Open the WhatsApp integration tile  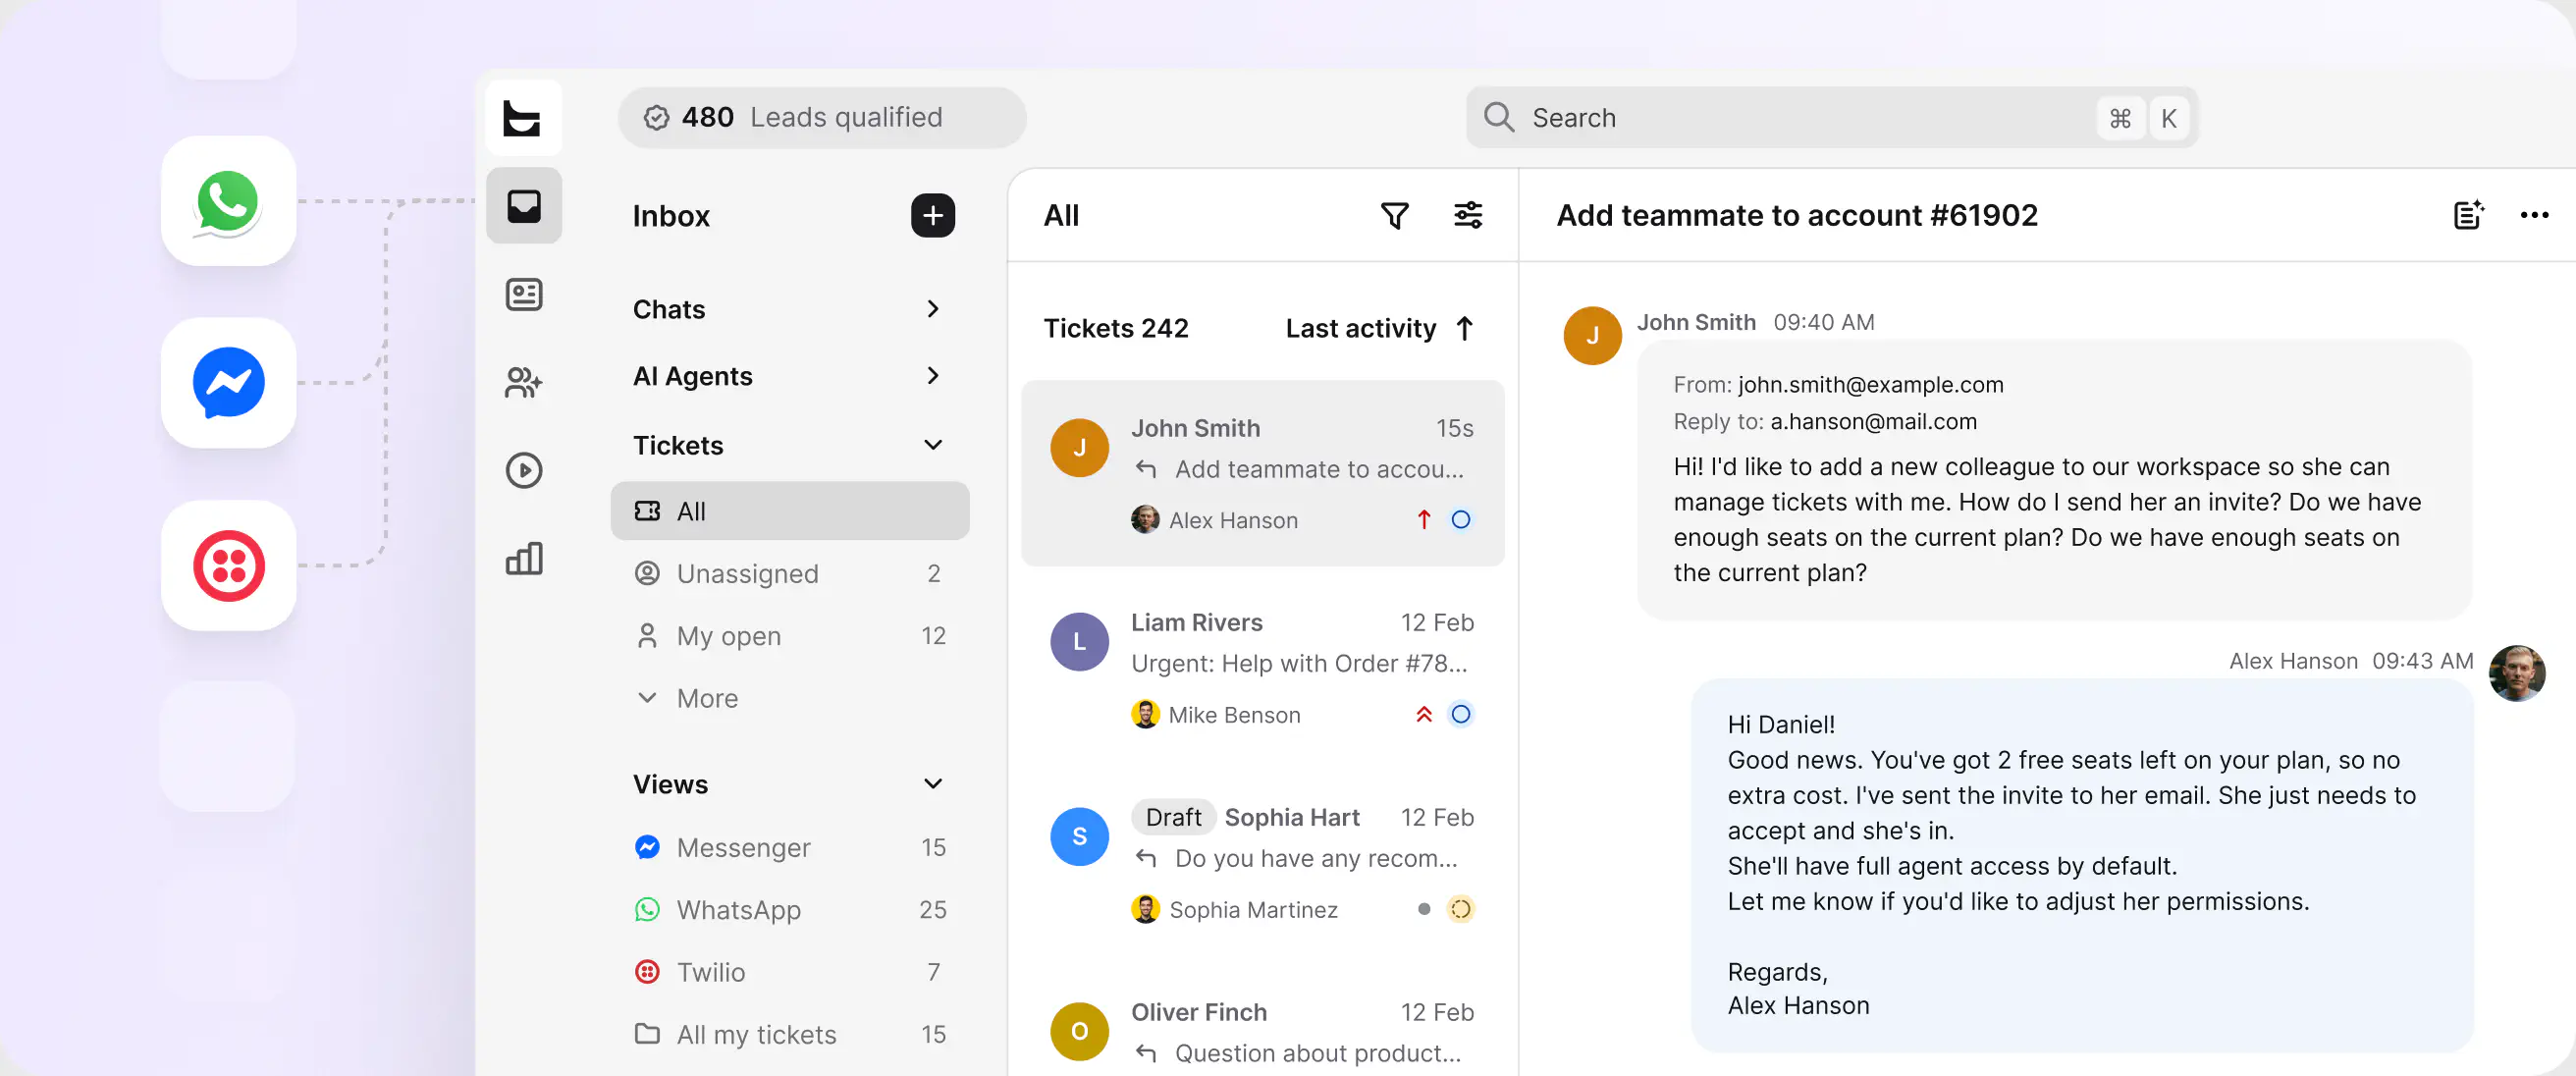click(x=228, y=201)
